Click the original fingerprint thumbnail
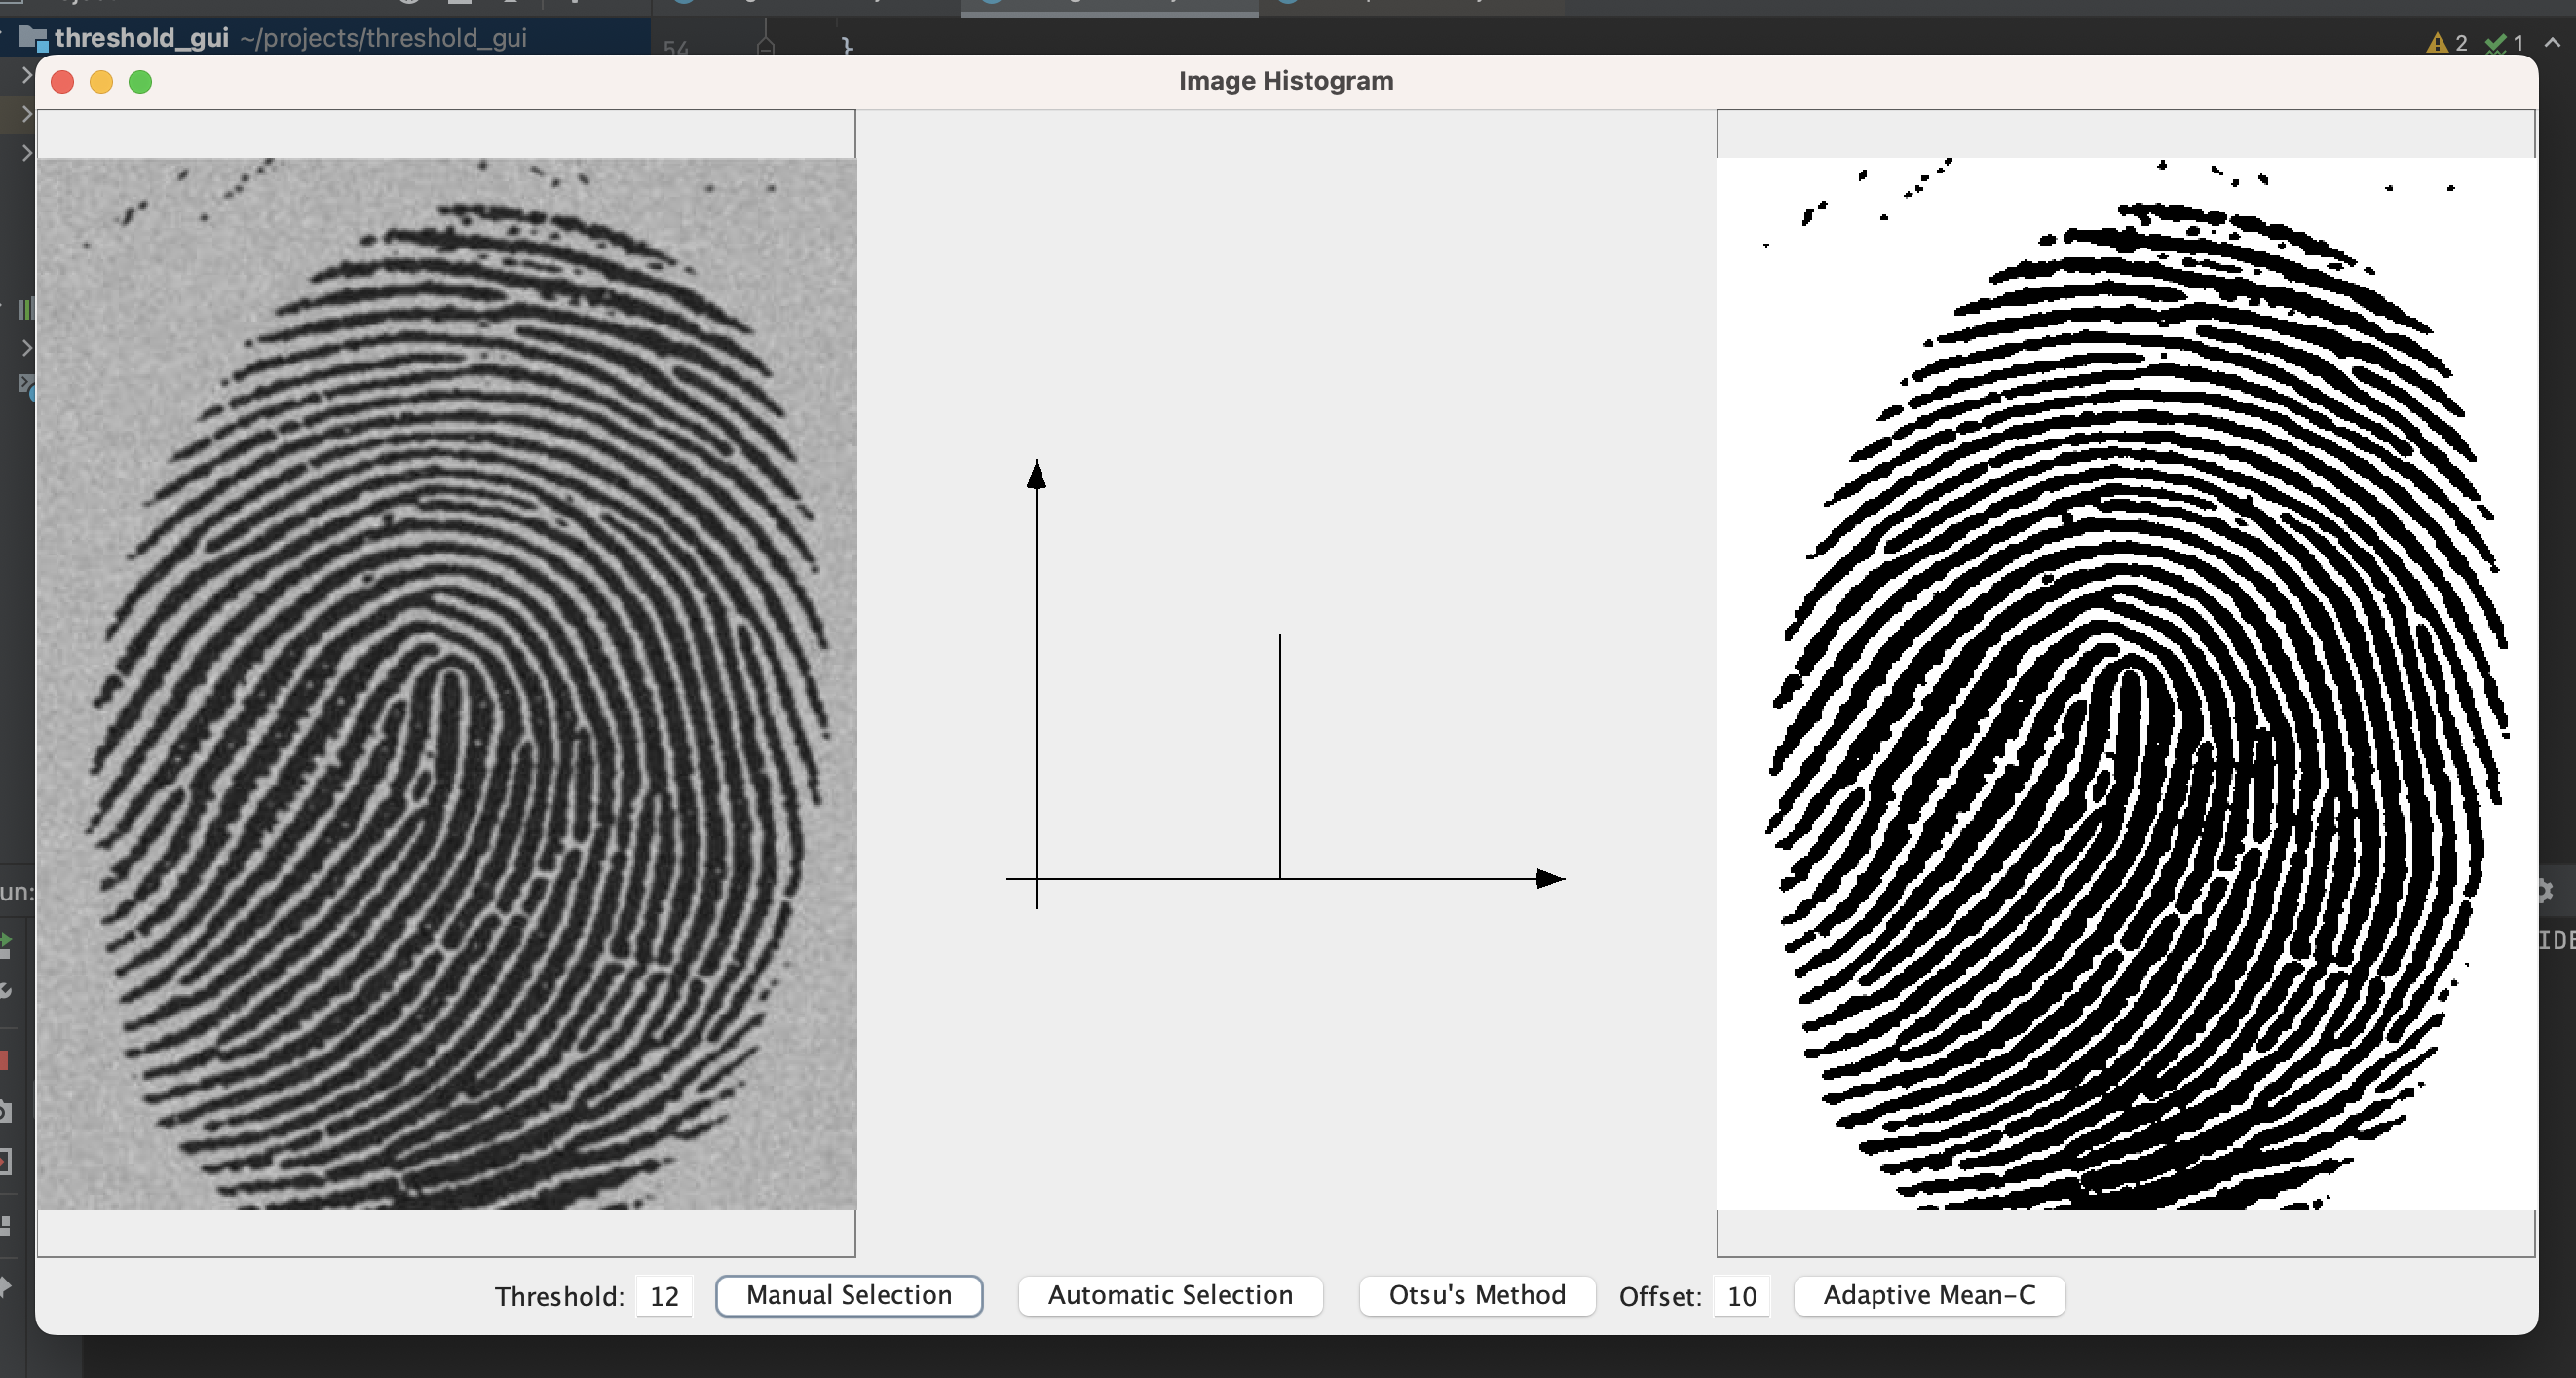2576x1378 pixels. (446, 679)
